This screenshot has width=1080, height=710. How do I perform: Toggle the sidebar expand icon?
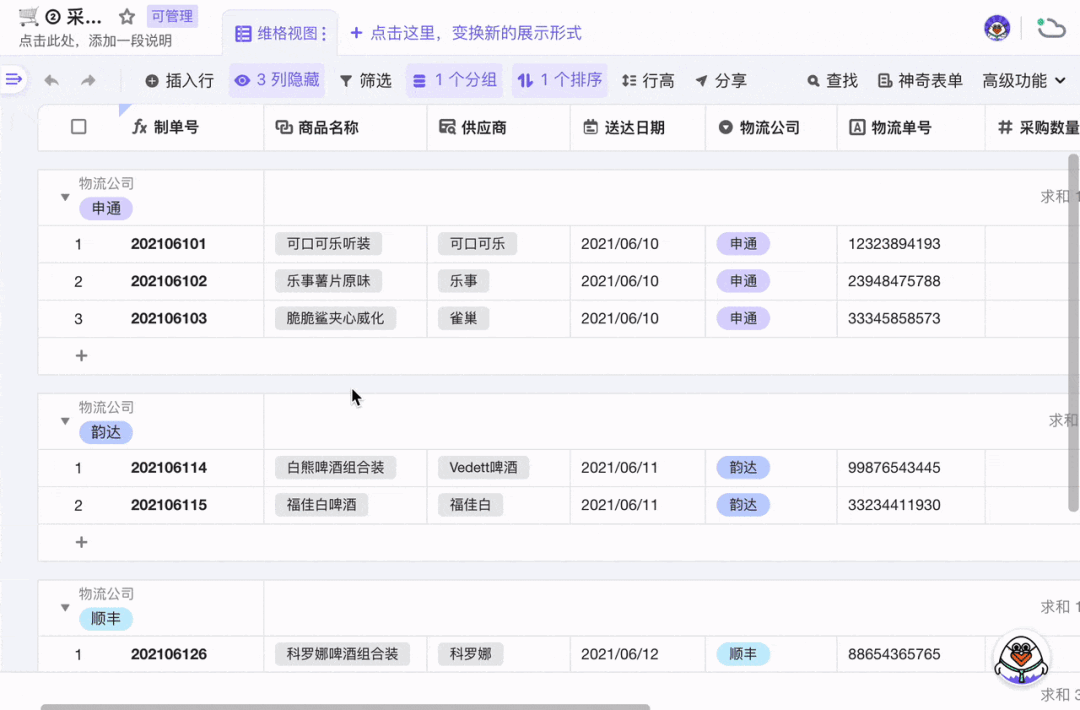(14, 80)
